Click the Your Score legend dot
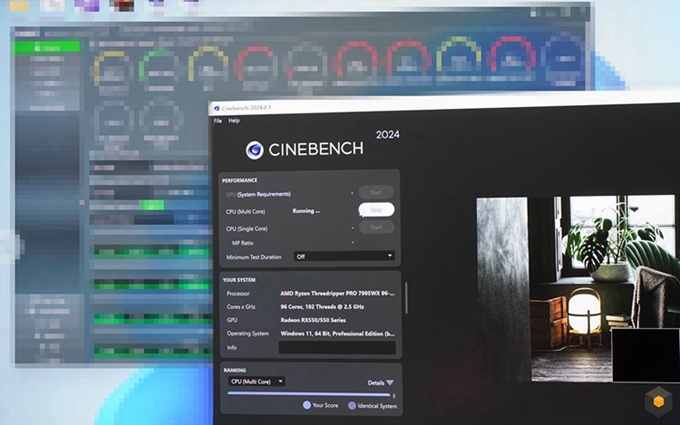 coord(307,406)
